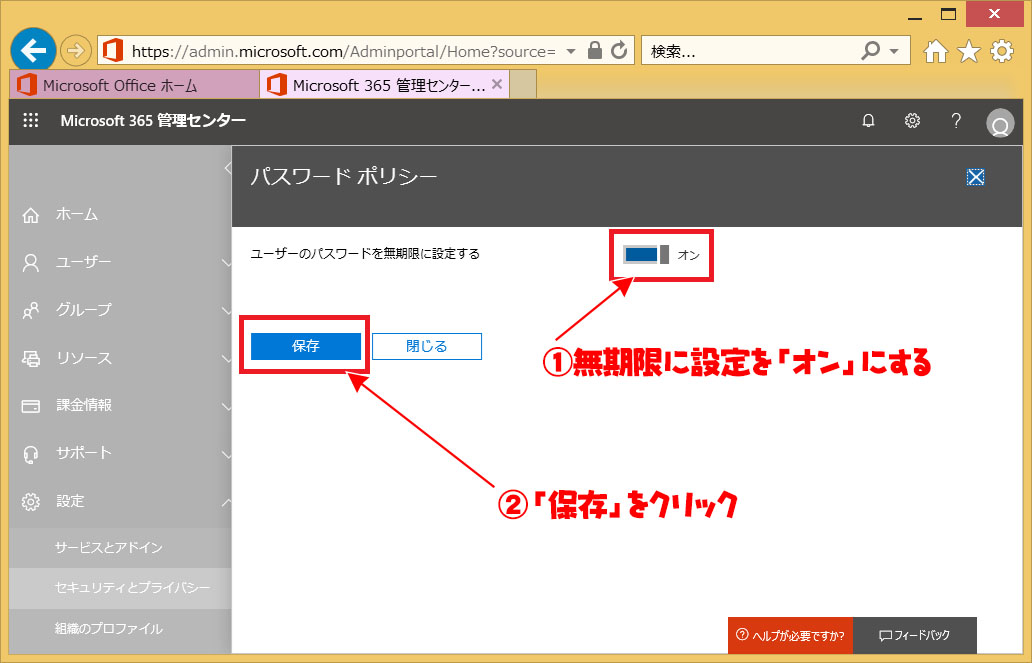Open the browser home page icon
The width and height of the screenshot is (1032, 663).
coord(935,51)
